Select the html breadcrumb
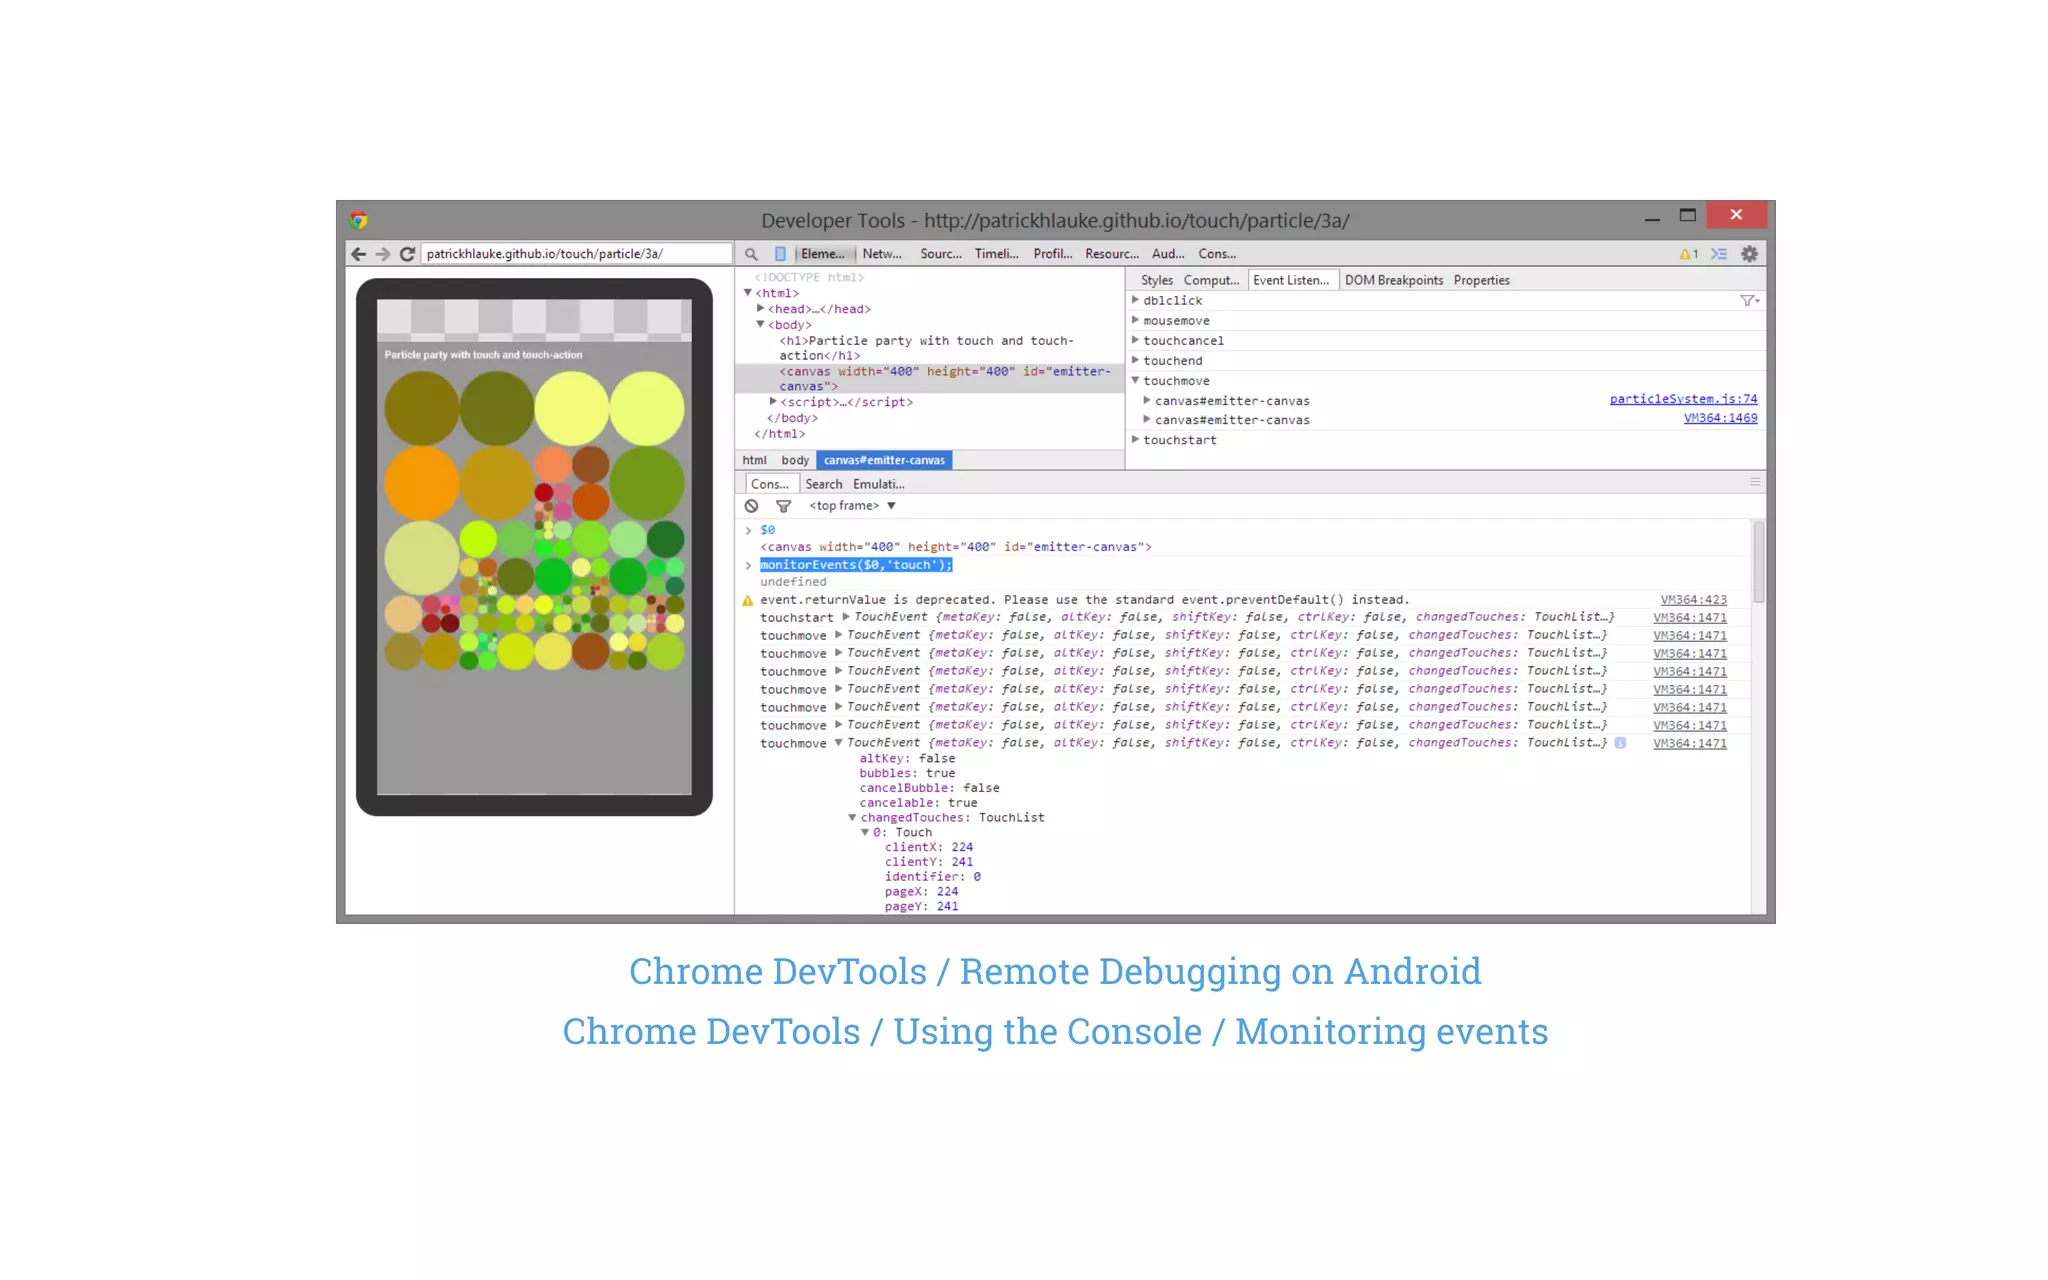The image size is (2048, 1280). click(x=754, y=460)
